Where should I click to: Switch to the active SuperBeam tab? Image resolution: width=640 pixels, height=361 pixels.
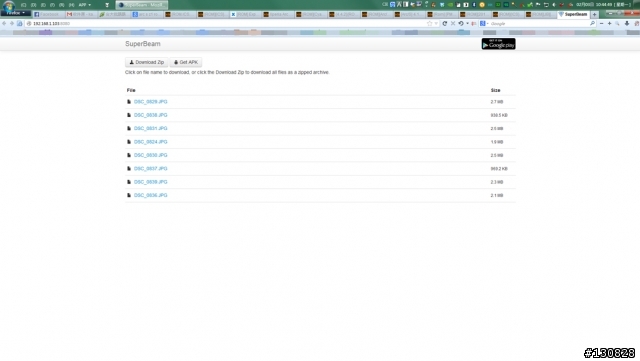point(573,14)
